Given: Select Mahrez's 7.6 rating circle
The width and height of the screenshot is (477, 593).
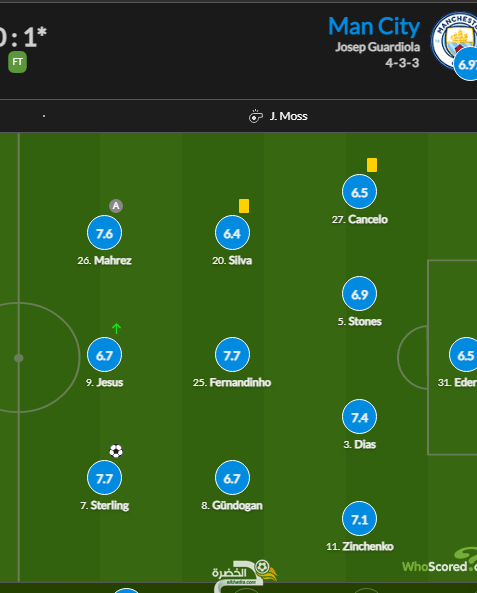Looking at the screenshot, I should [x=104, y=233].
